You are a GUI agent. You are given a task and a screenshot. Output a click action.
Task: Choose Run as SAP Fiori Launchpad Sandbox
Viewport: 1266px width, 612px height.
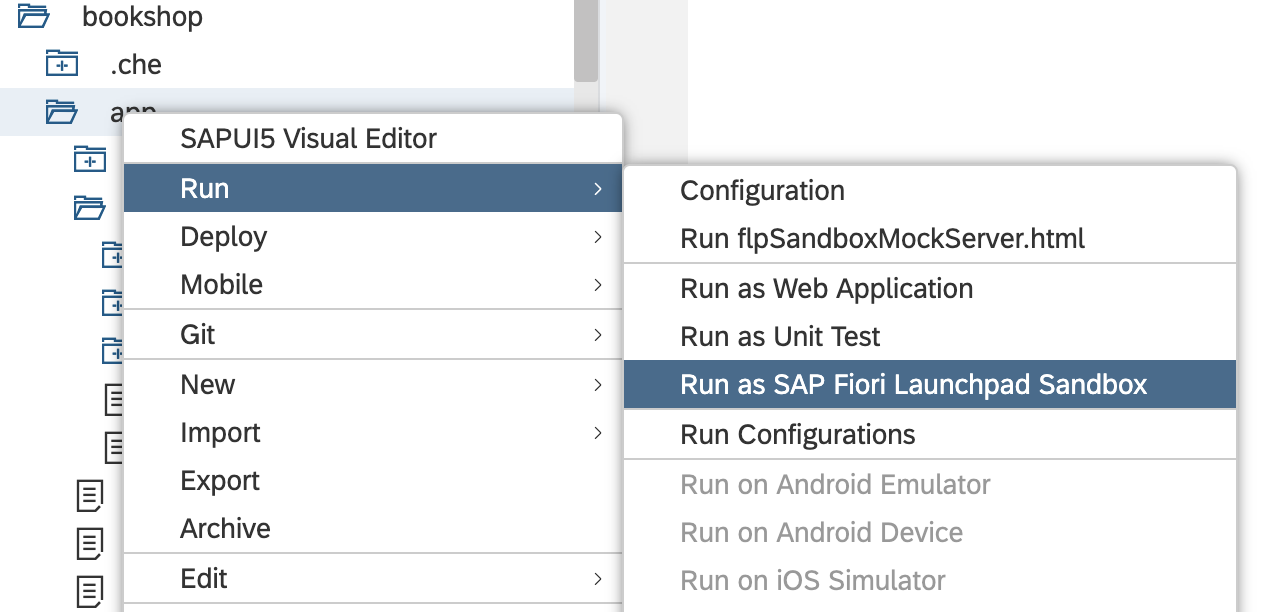[930, 384]
